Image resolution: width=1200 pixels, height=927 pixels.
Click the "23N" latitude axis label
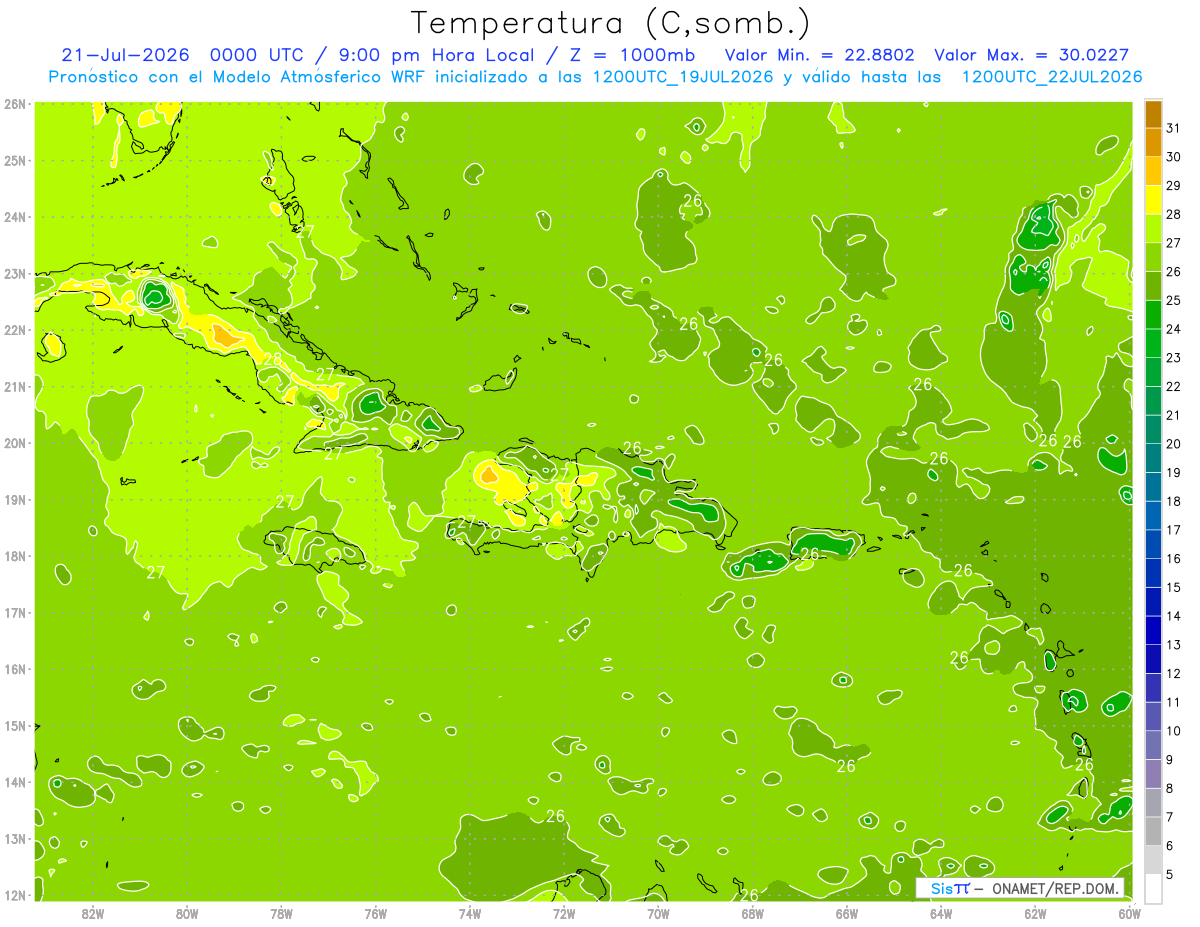pos(16,273)
